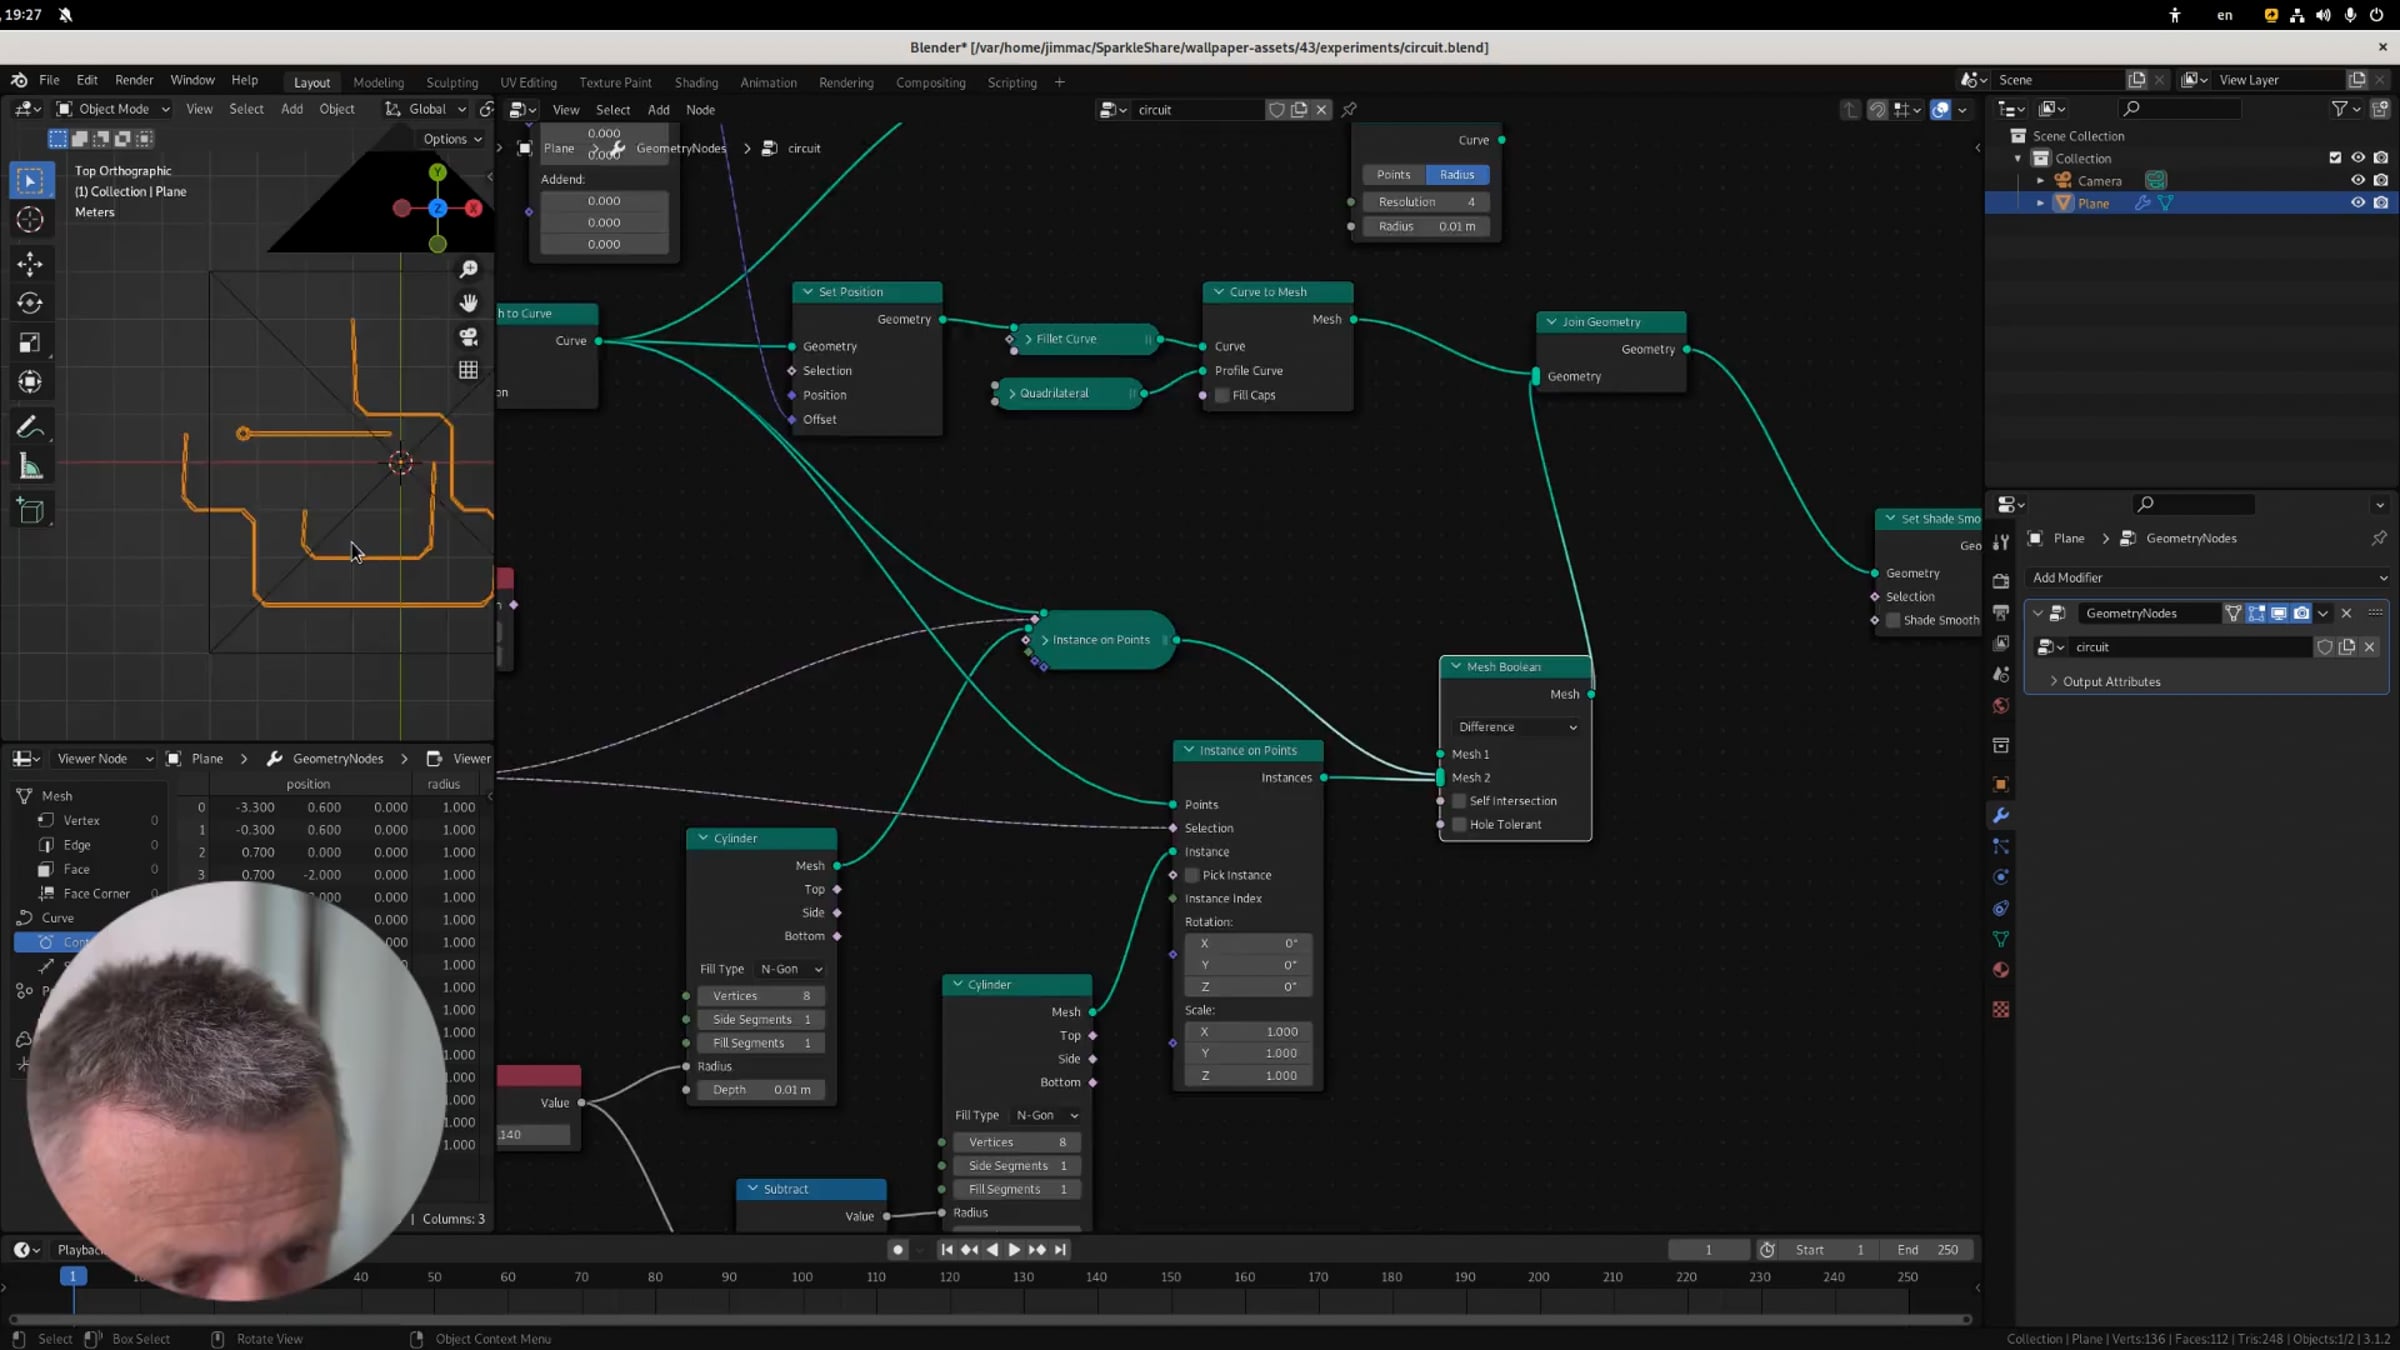The width and height of the screenshot is (2400, 1350).
Task: Select the Measure tool
Action: (30, 467)
